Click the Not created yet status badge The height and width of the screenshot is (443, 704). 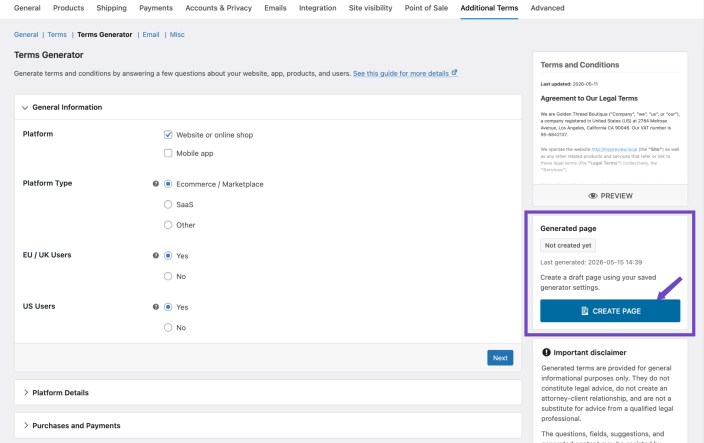[568, 246]
